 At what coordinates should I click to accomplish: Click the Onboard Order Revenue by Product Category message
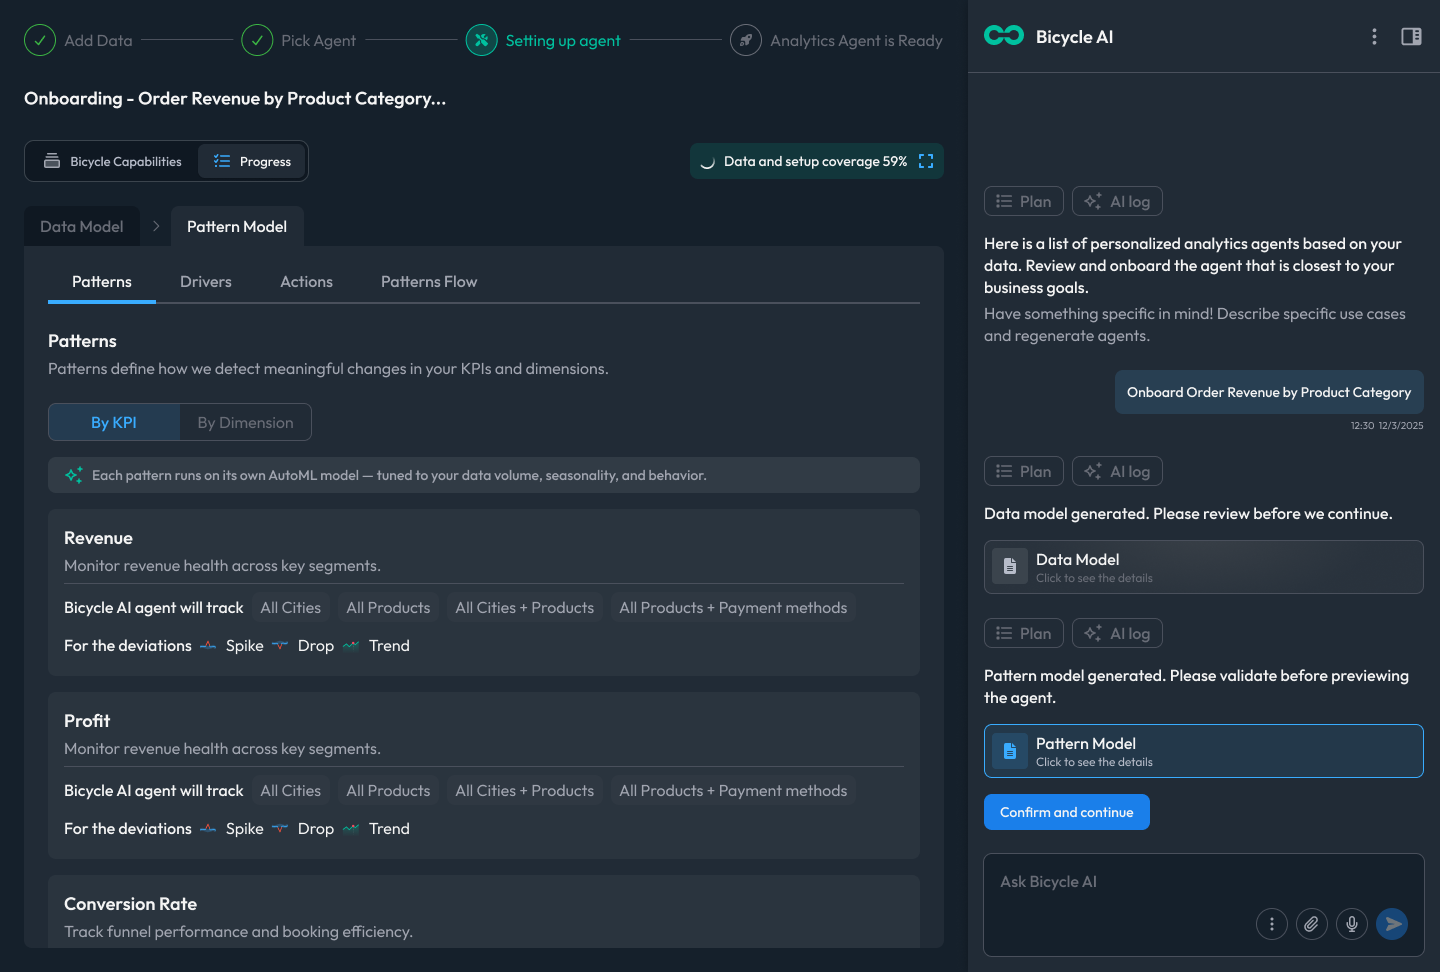pyautogui.click(x=1269, y=392)
